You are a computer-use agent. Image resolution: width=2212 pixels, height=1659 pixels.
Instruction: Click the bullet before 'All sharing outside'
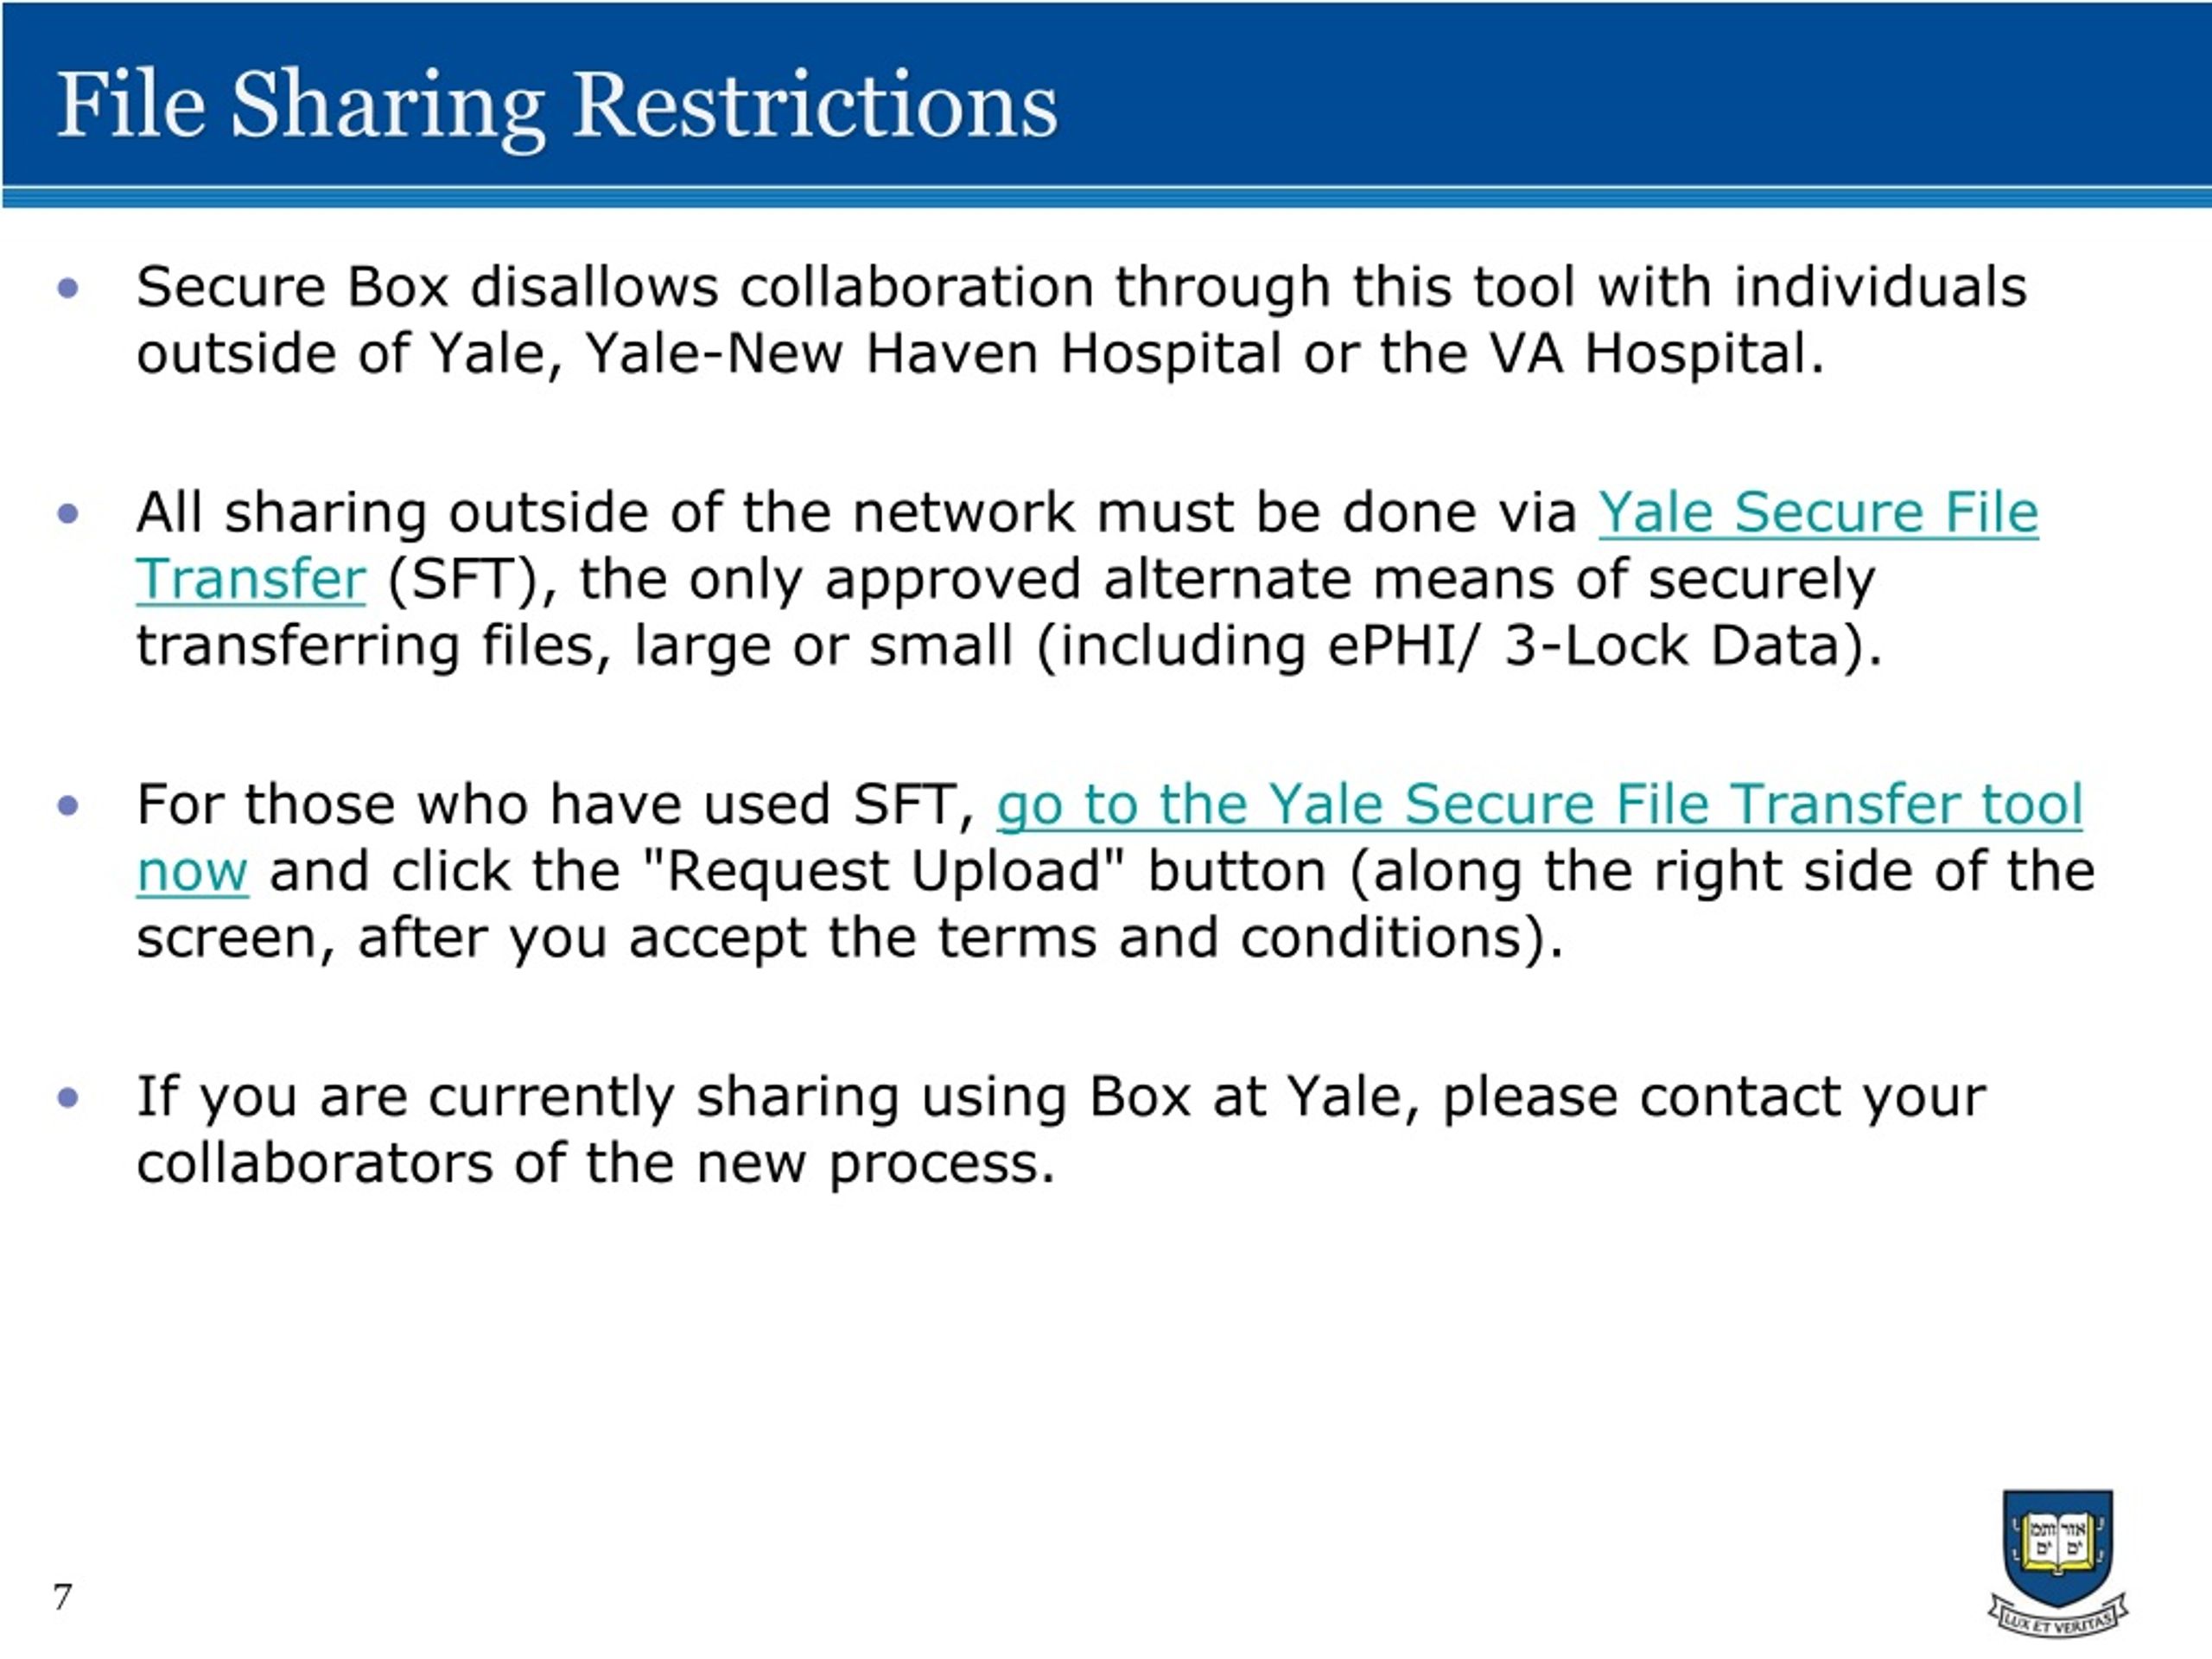pyautogui.click(x=68, y=514)
